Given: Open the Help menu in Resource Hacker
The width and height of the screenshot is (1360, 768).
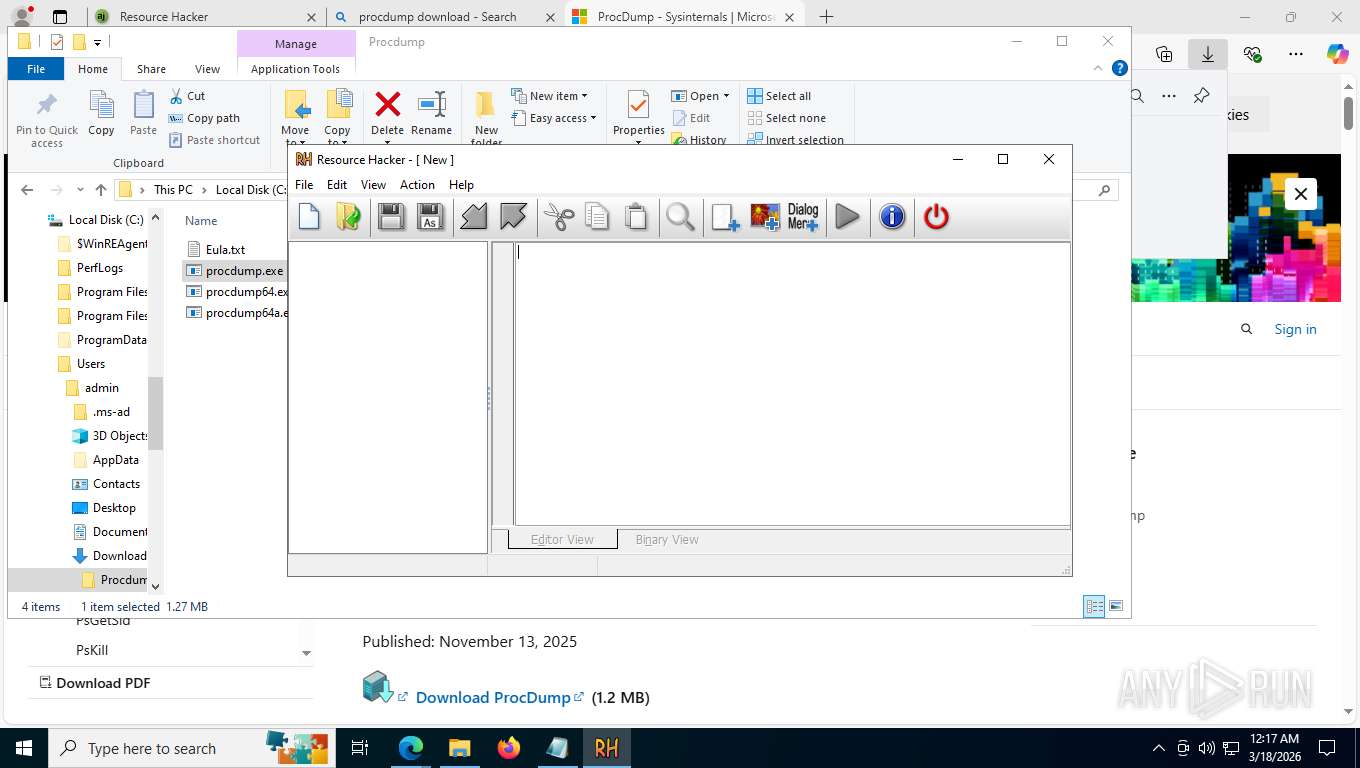Looking at the screenshot, I should click(461, 185).
